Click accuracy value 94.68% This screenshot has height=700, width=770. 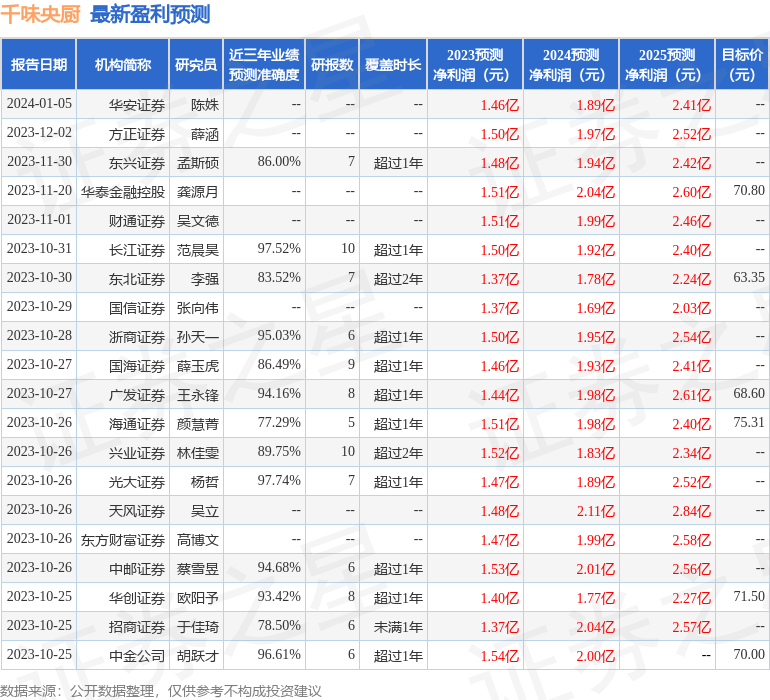[279, 567]
